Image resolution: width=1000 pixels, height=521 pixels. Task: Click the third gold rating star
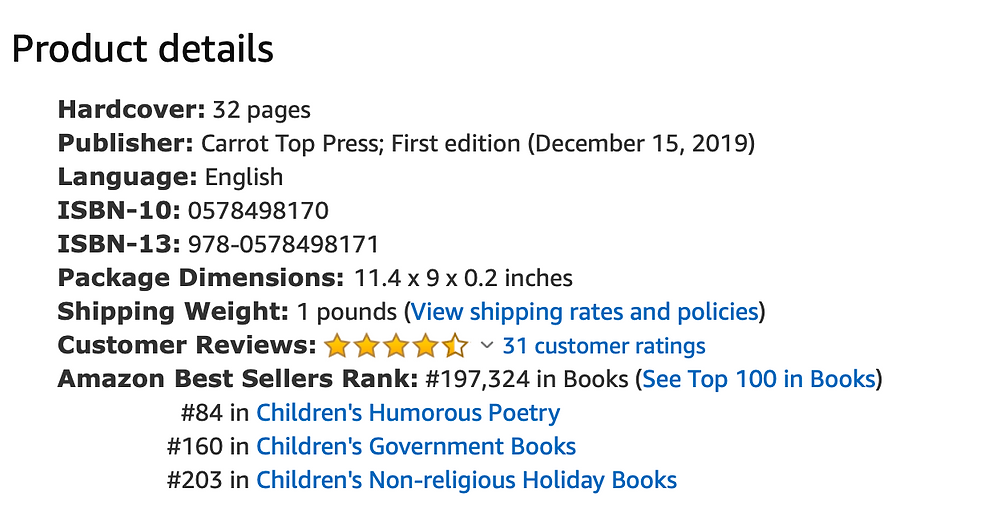click(x=396, y=346)
